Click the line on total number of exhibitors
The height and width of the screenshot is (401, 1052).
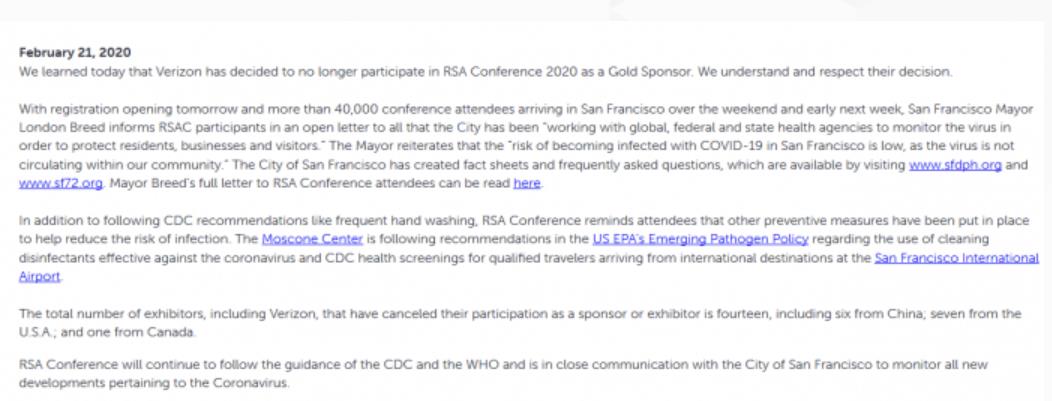520,313
